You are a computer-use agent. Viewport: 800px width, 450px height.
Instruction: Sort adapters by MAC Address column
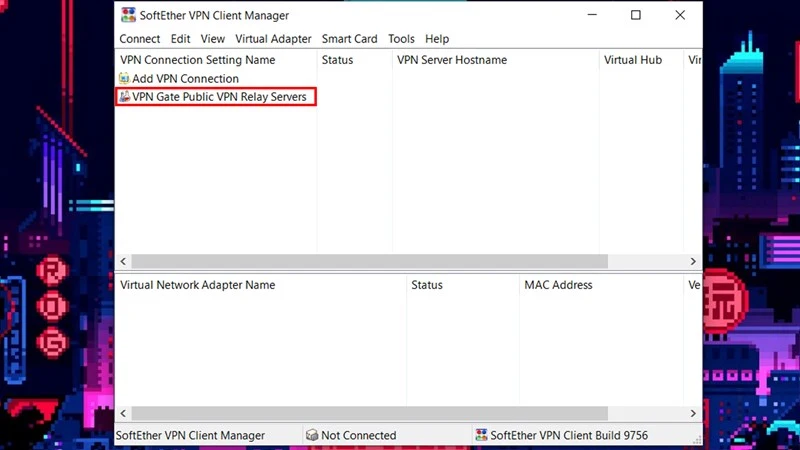(x=558, y=285)
